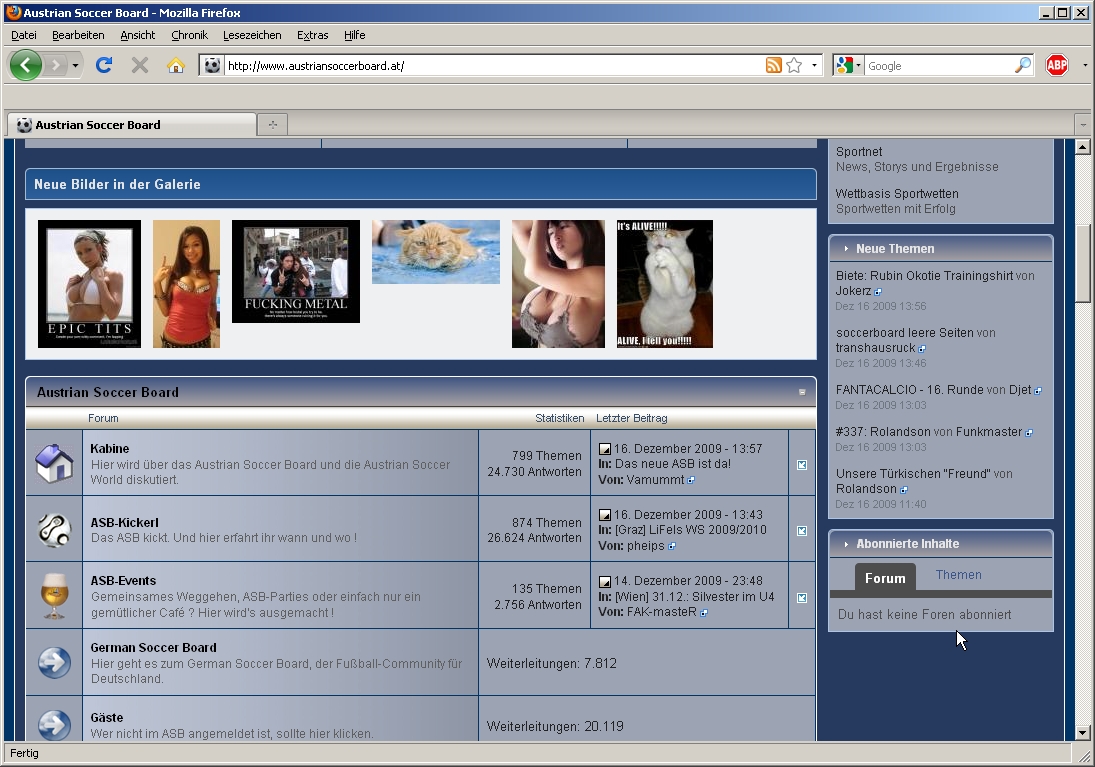
Task: Click the vertical scrollbar thumb
Action: tap(1082, 263)
